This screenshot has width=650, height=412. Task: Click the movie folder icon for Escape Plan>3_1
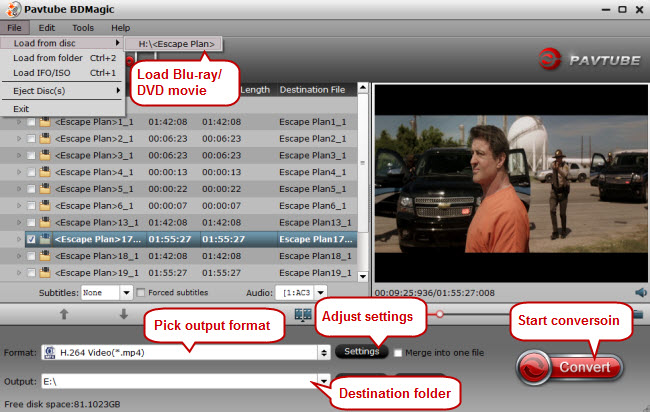(x=45, y=155)
